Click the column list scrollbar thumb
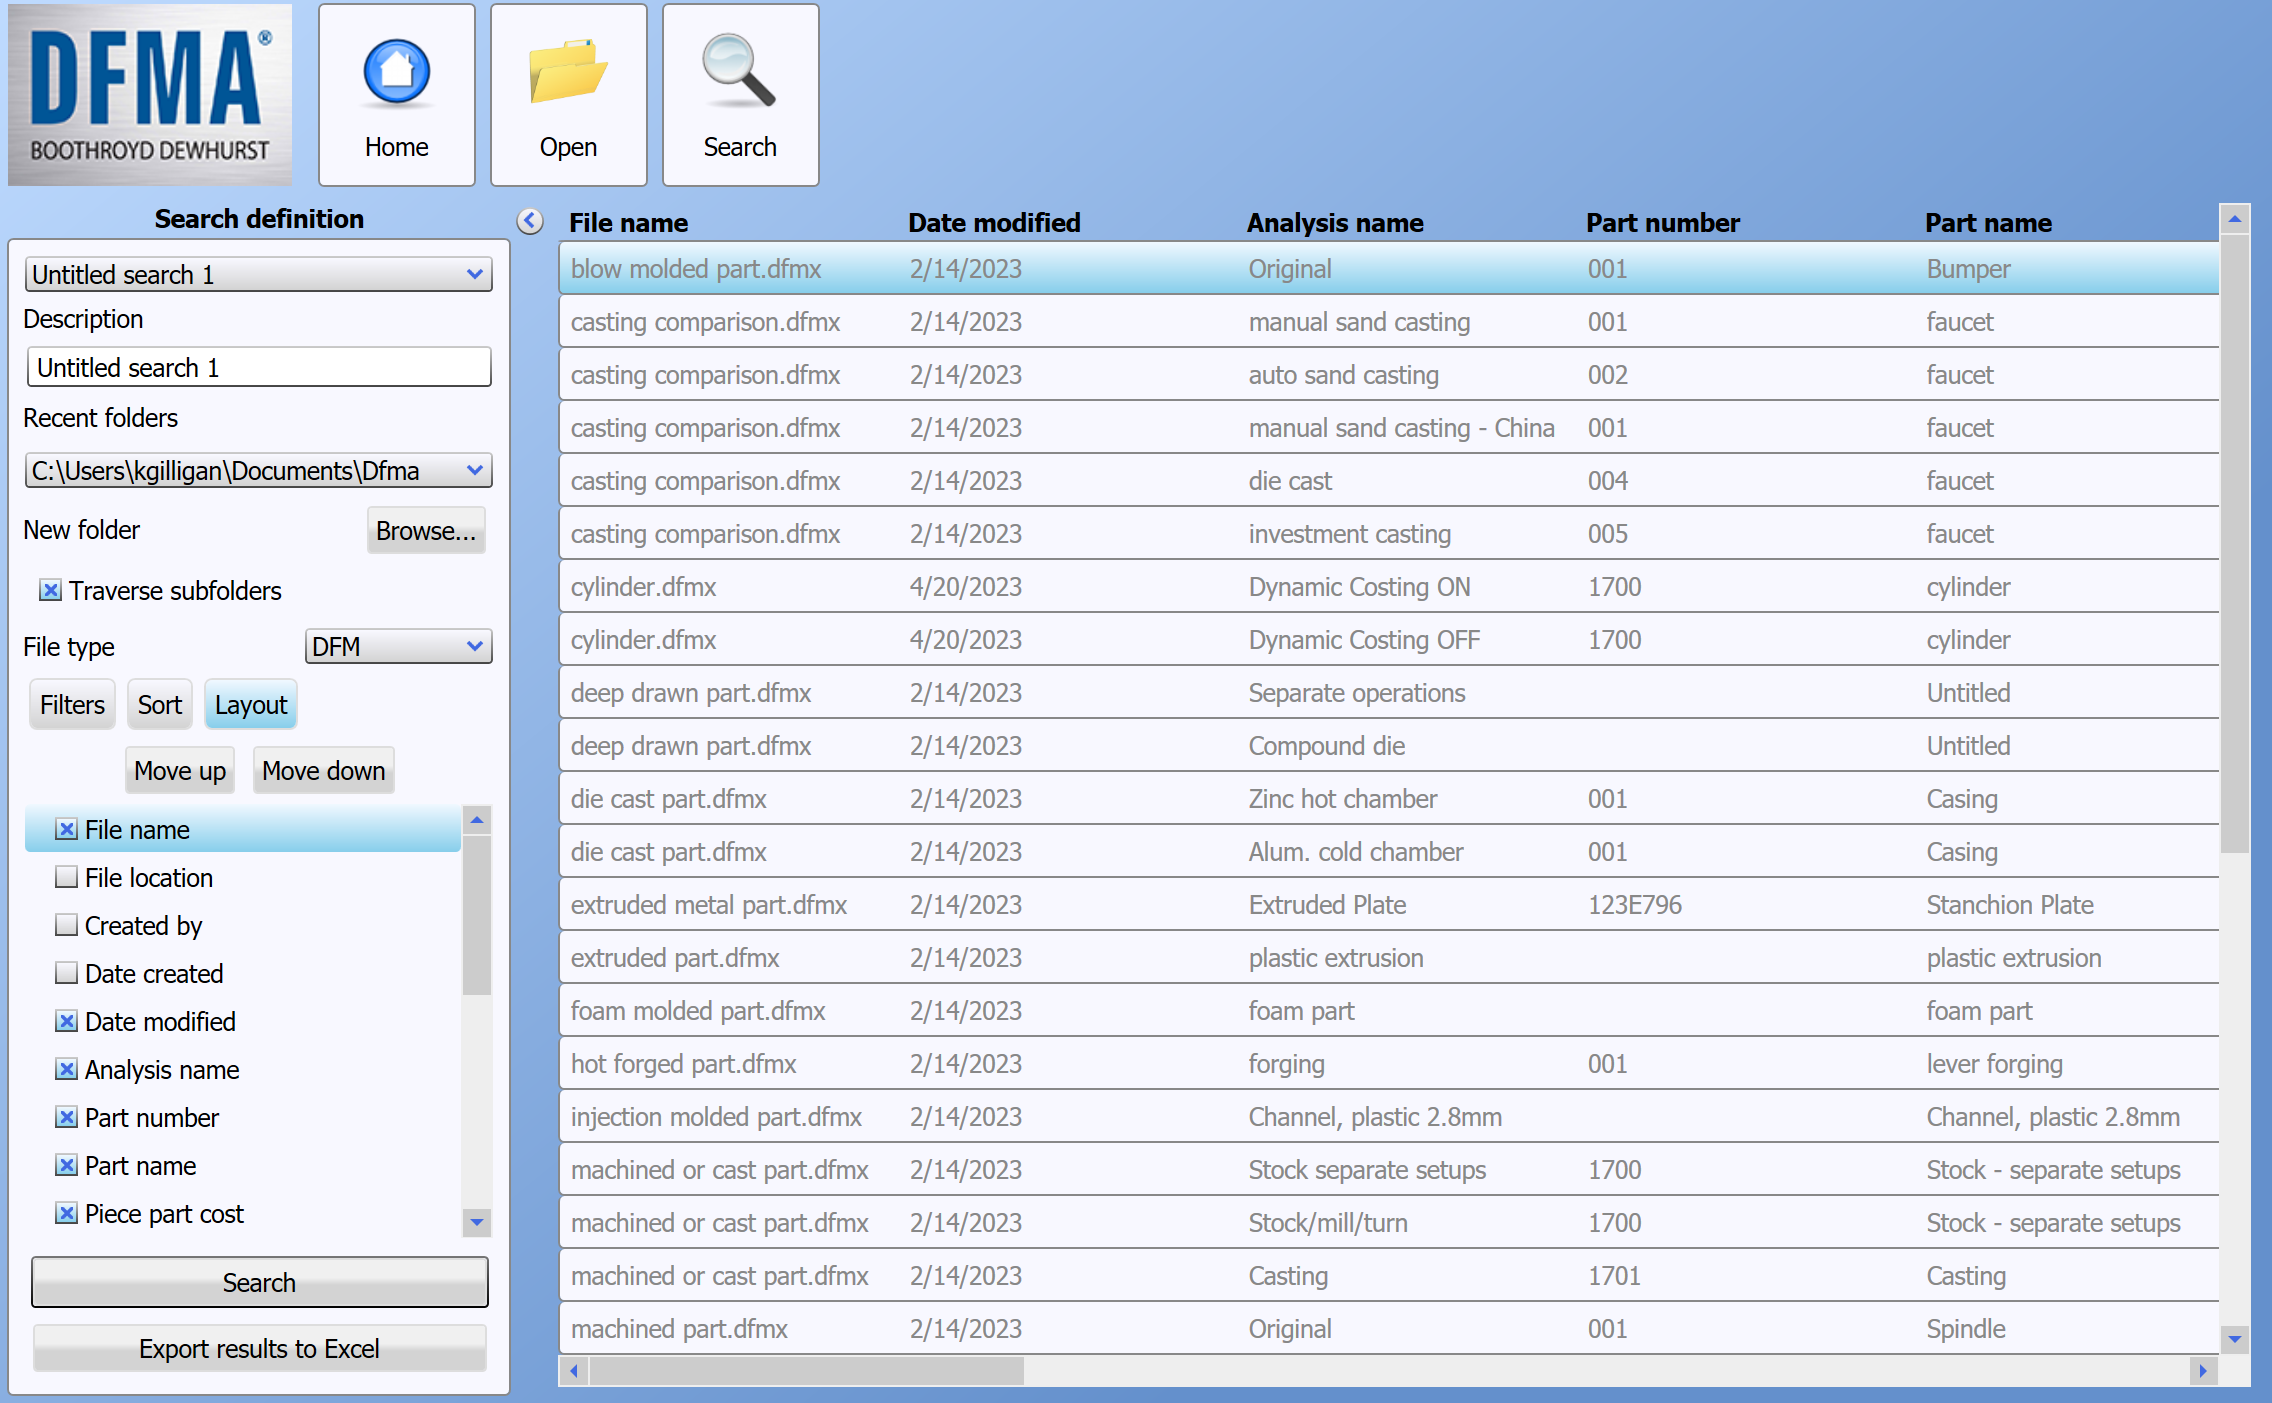Image resolution: width=2272 pixels, height=1403 pixels. click(477, 914)
